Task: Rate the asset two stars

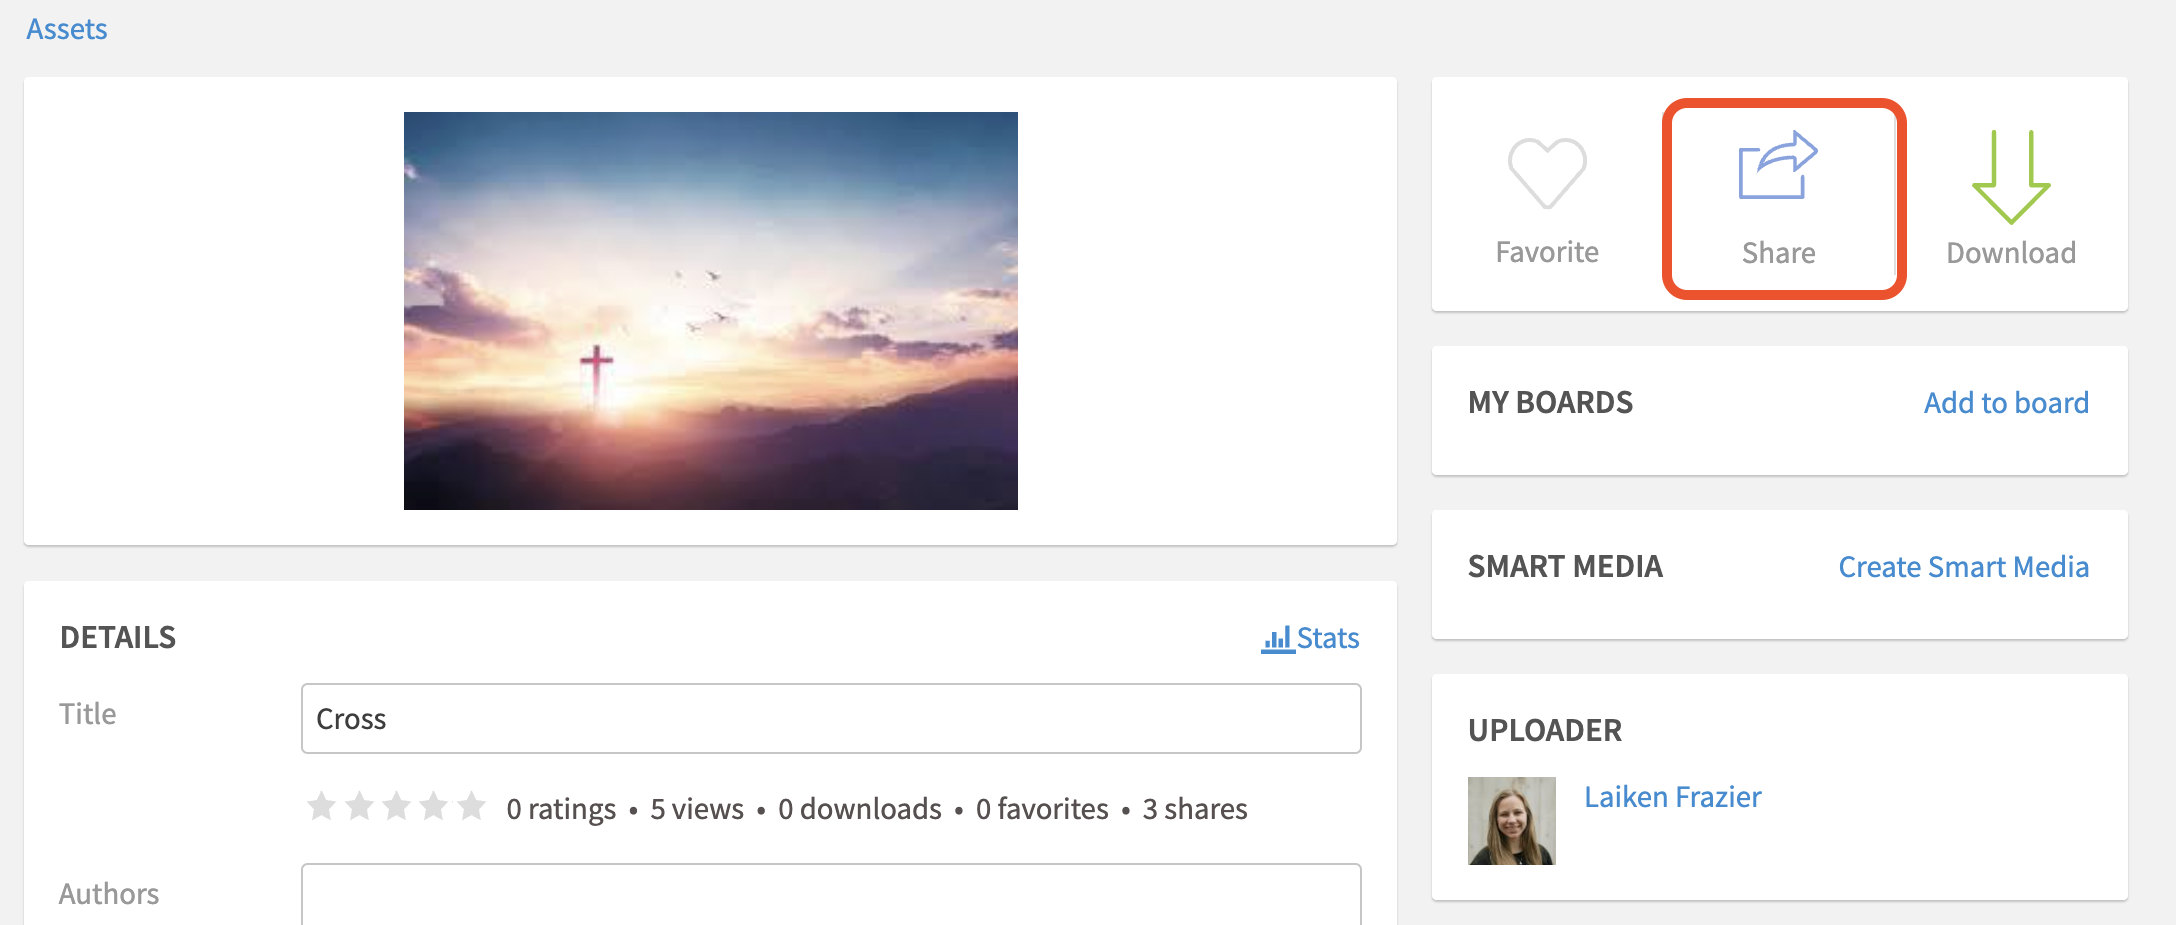Action: [x=359, y=806]
